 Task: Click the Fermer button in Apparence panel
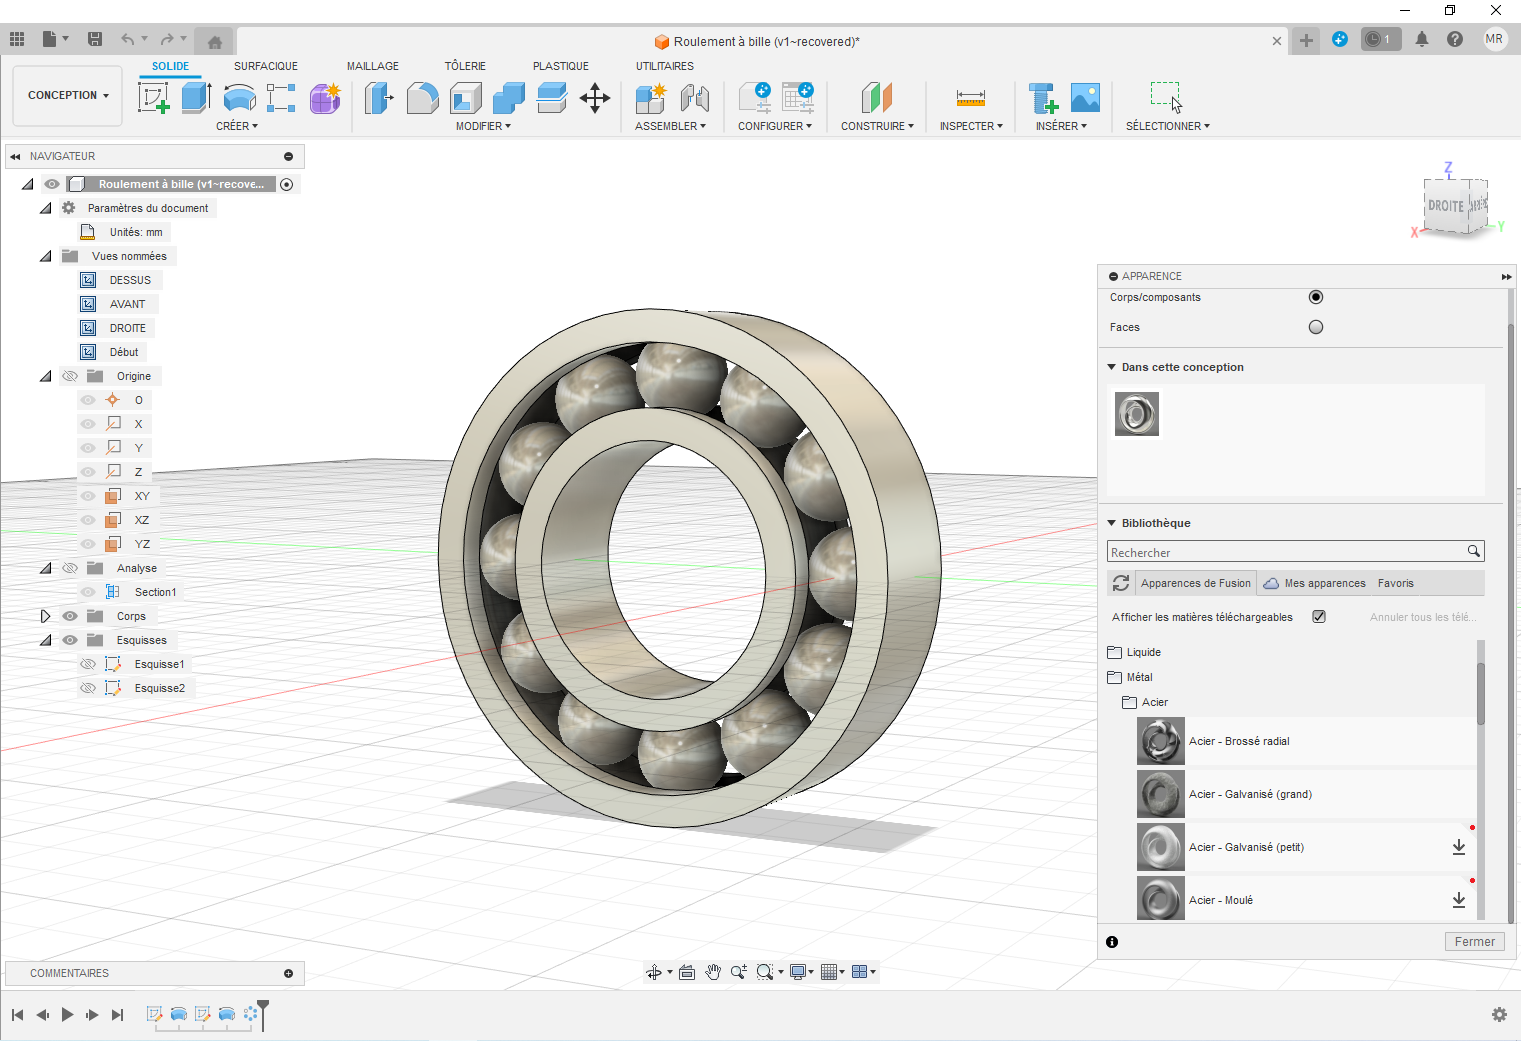(x=1474, y=941)
